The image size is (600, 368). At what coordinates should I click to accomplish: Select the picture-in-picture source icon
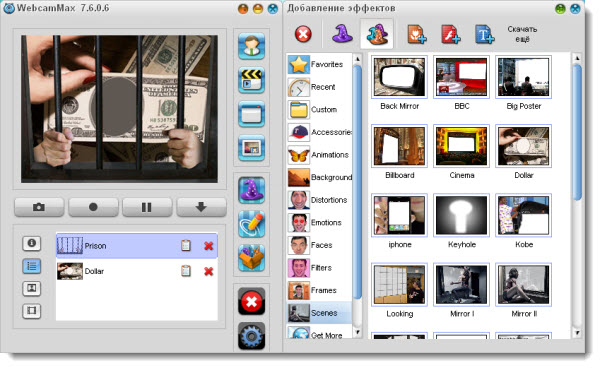tap(251, 148)
